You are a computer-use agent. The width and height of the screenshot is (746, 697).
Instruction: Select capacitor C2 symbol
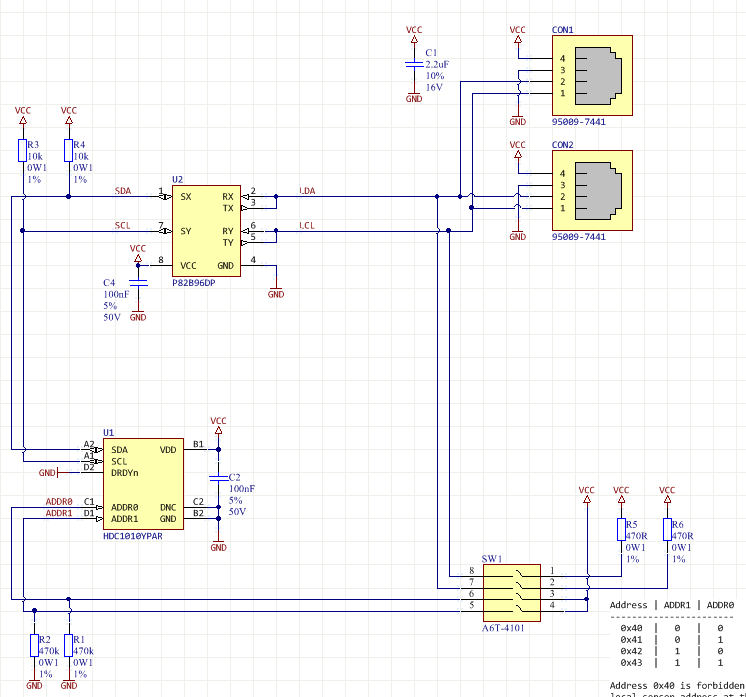point(218,478)
